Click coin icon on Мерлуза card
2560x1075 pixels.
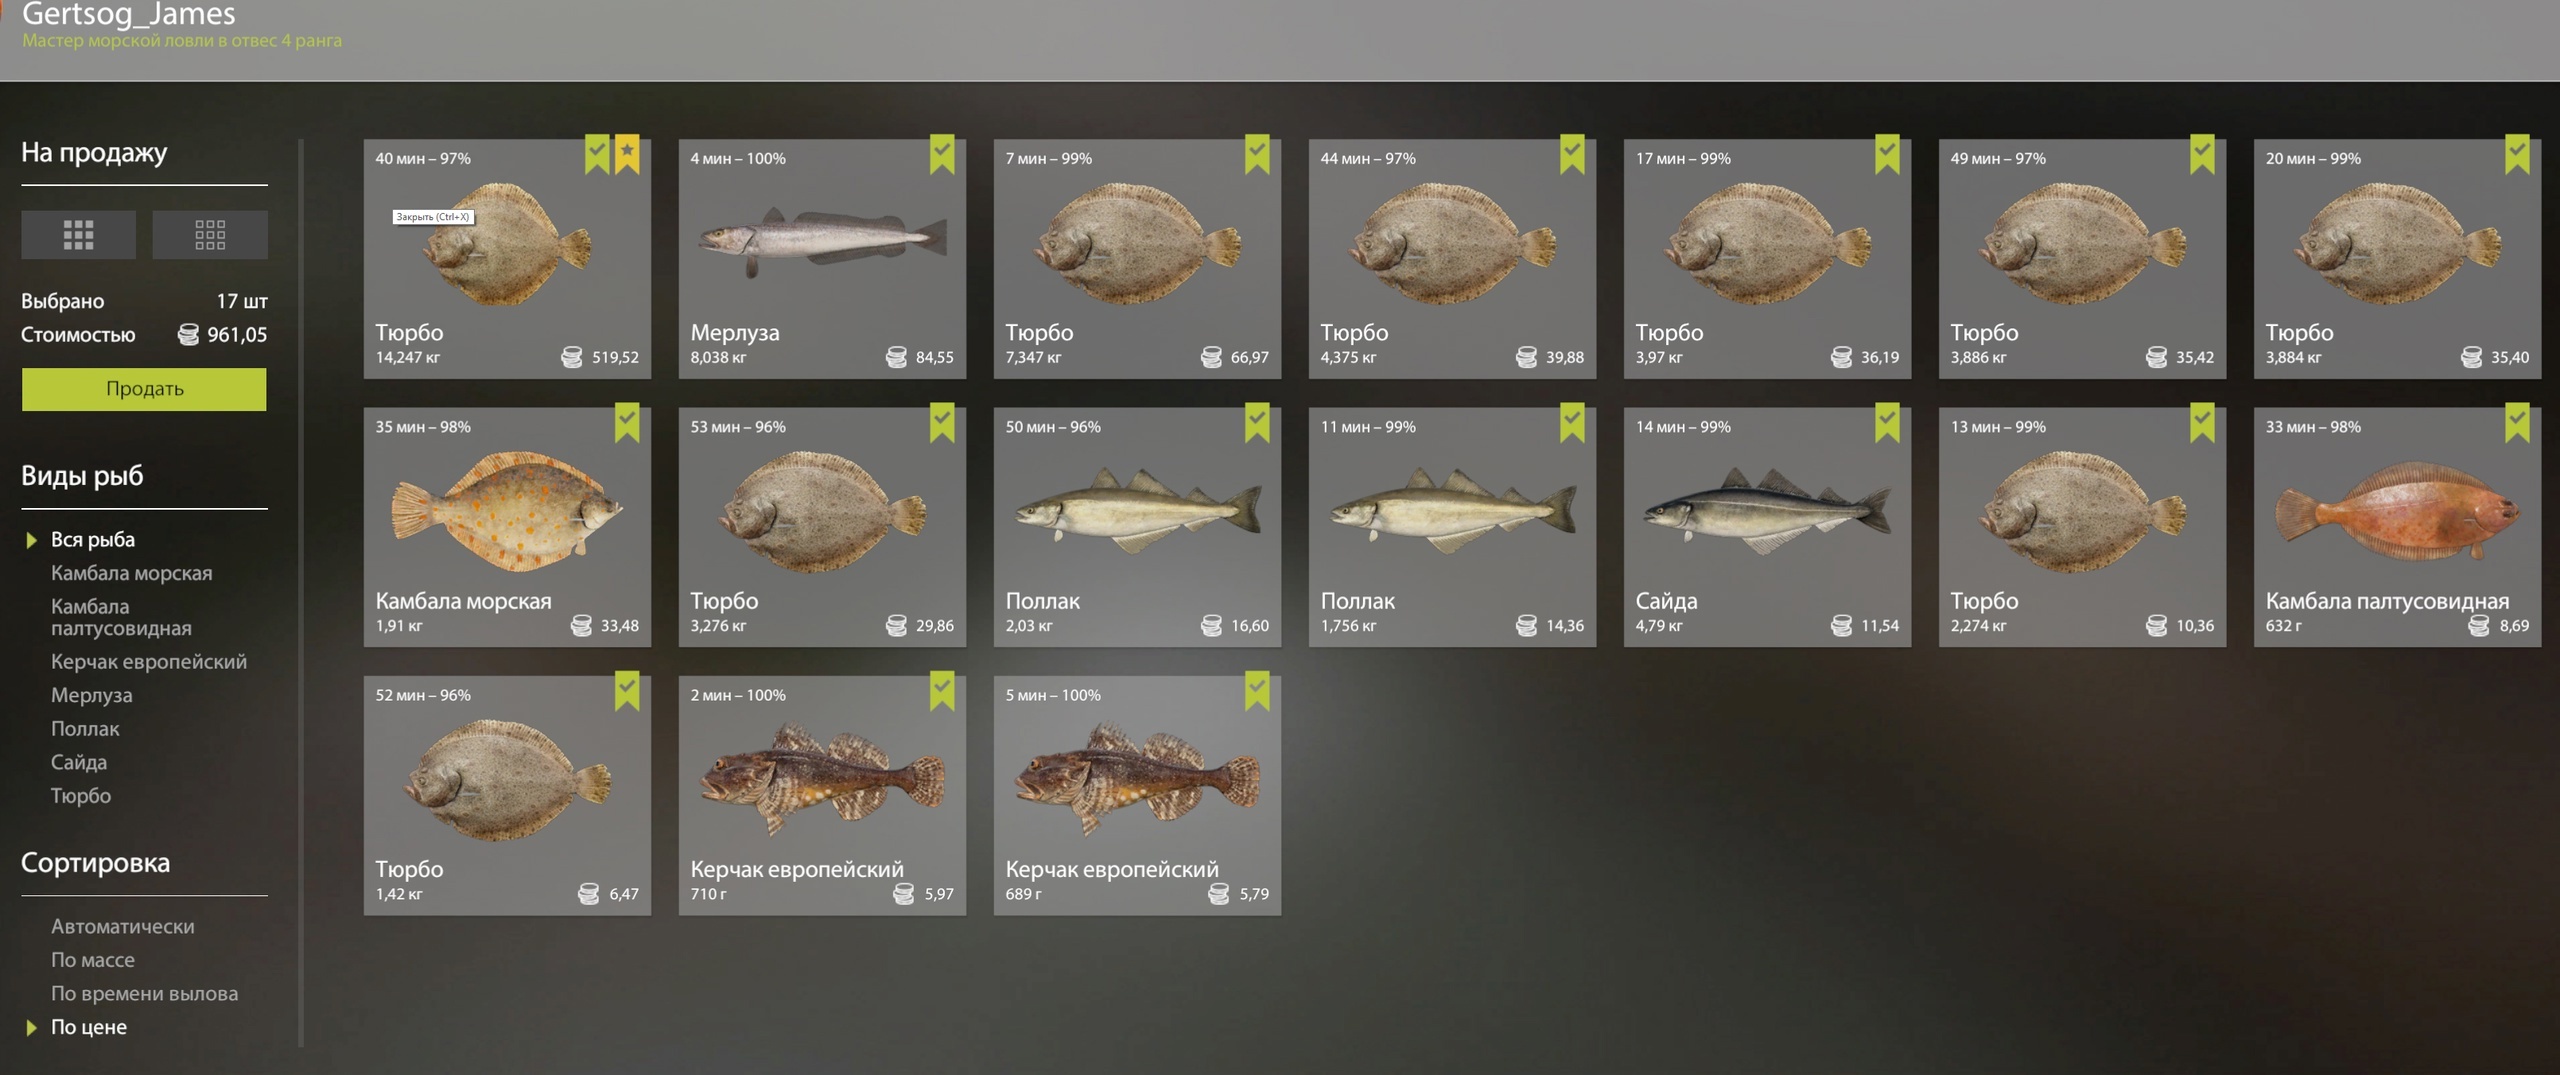[x=896, y=357]
